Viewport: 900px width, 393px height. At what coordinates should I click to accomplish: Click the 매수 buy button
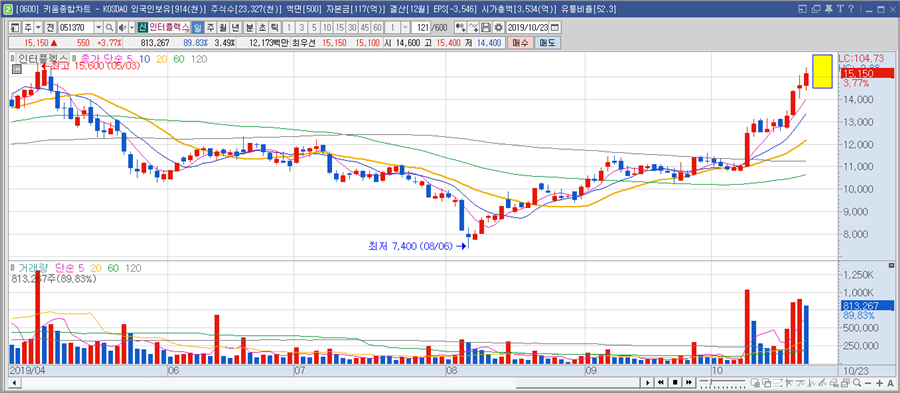[520, 42]
